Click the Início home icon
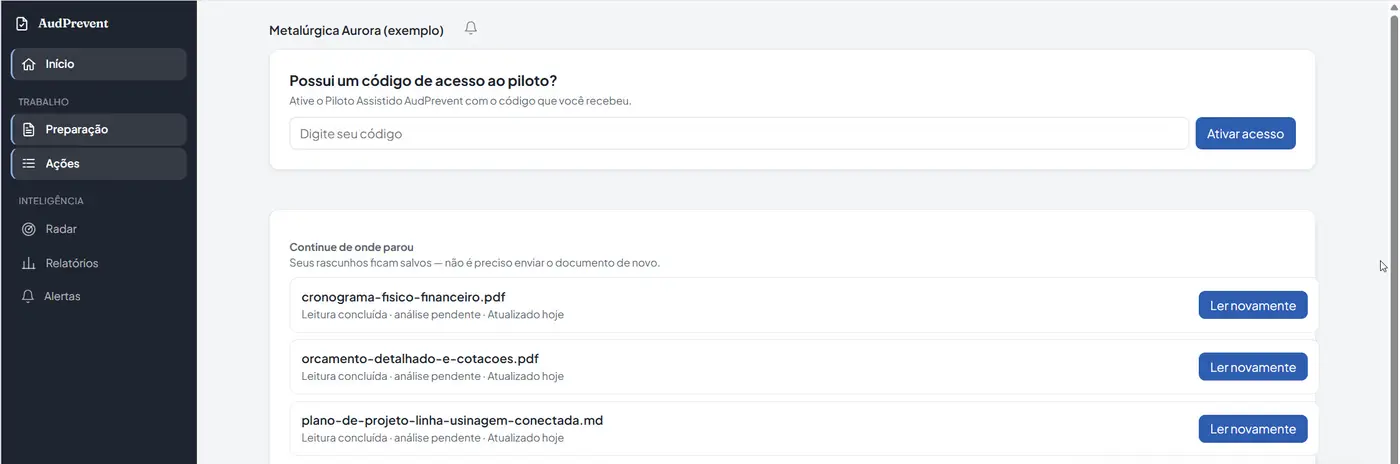Screen dimensions: 1400x464 tap(28, 64)
